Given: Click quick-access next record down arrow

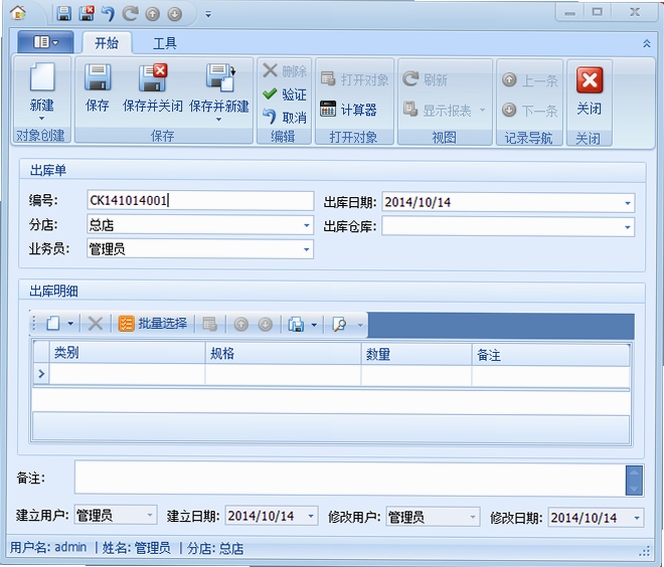Looking at the screenshot, I should click(x=174, y=14).
